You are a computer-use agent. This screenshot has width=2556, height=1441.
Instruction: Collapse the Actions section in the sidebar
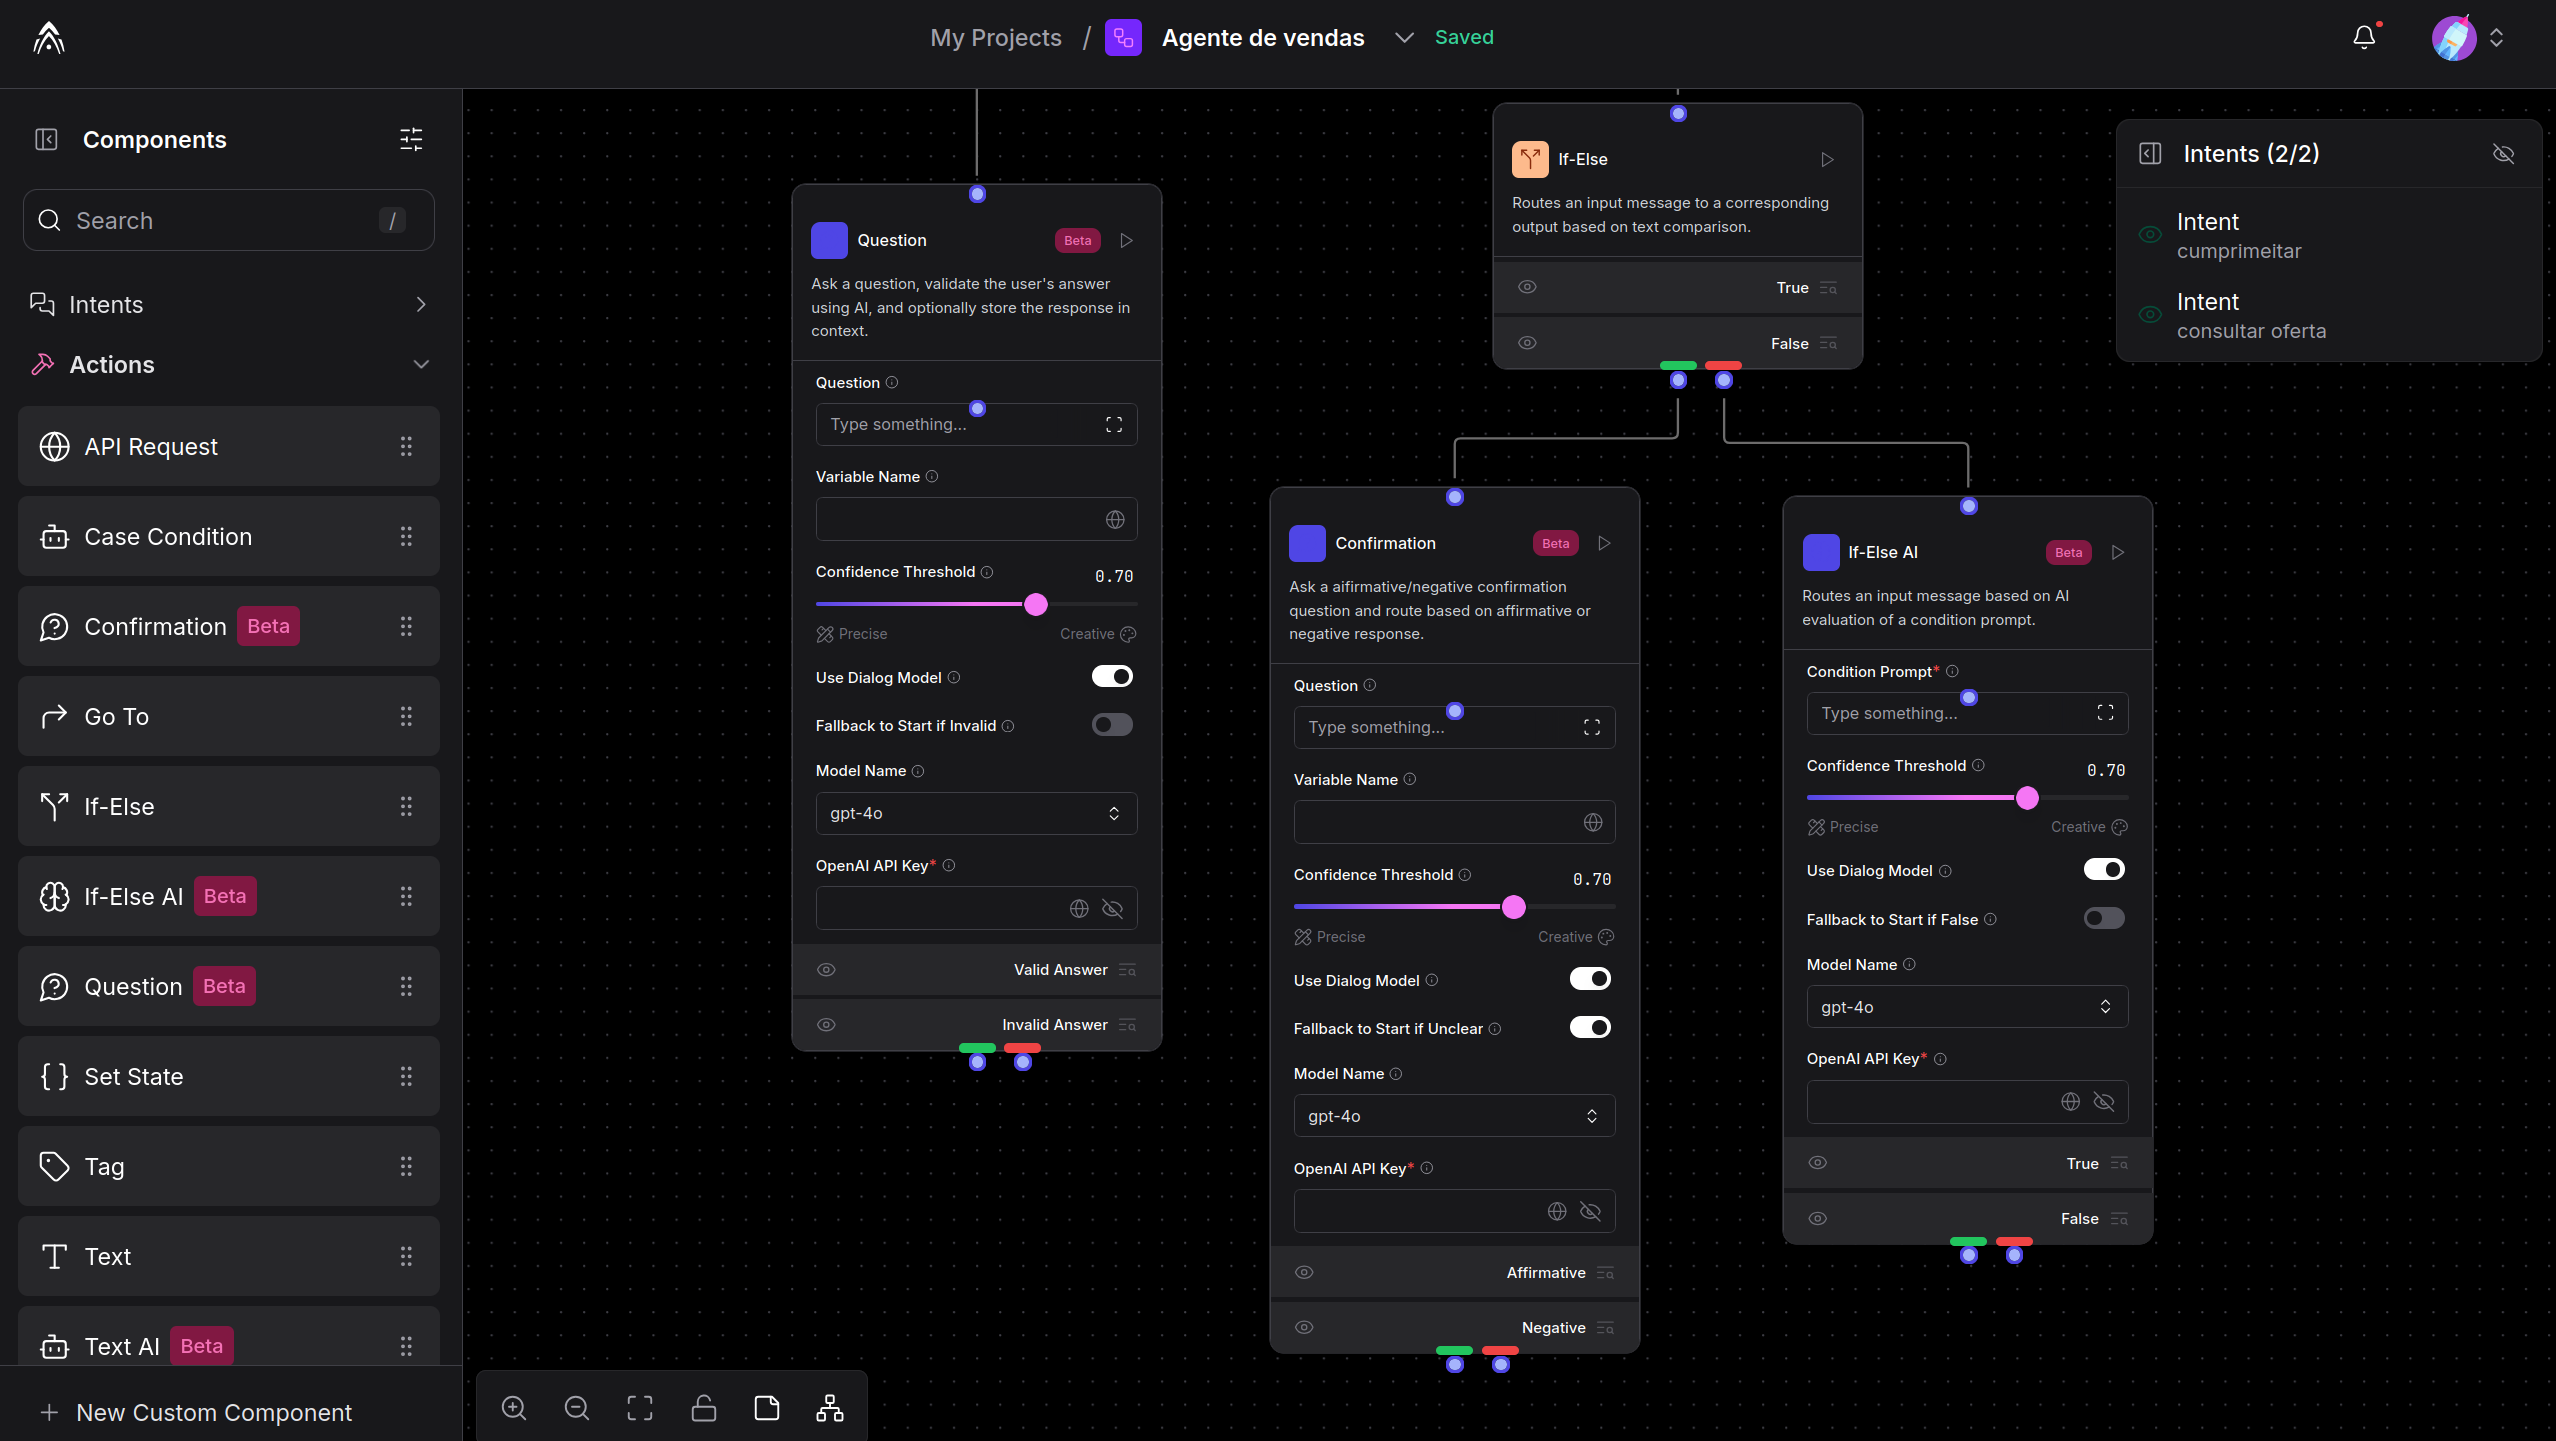tap(421, 364)
